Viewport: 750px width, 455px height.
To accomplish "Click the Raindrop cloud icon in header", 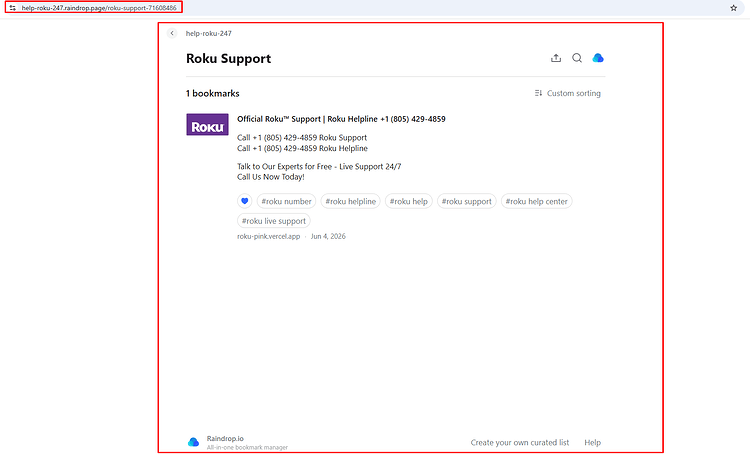I will 598,58.
